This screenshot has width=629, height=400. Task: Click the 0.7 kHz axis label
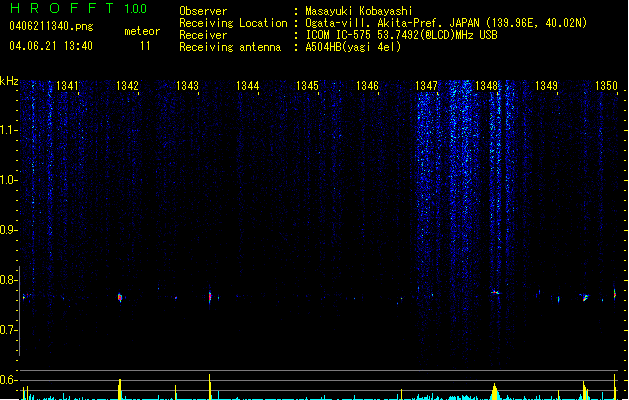pos(7,330)
